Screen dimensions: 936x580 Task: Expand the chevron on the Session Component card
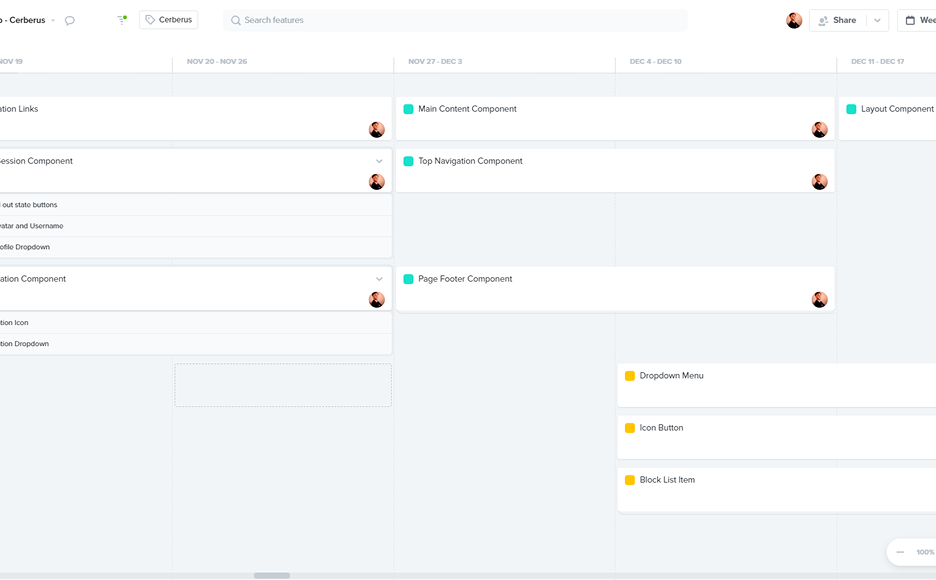(x=379, y=160)
